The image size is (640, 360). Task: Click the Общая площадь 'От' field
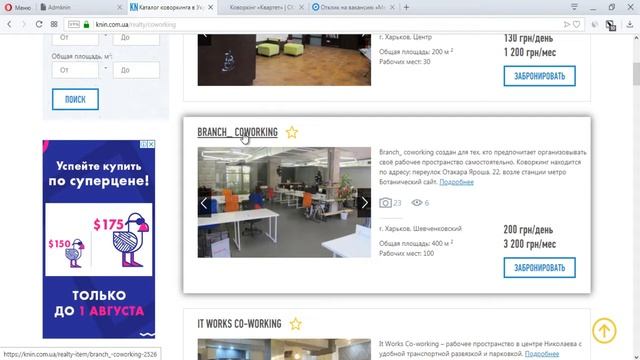point(76,70)
